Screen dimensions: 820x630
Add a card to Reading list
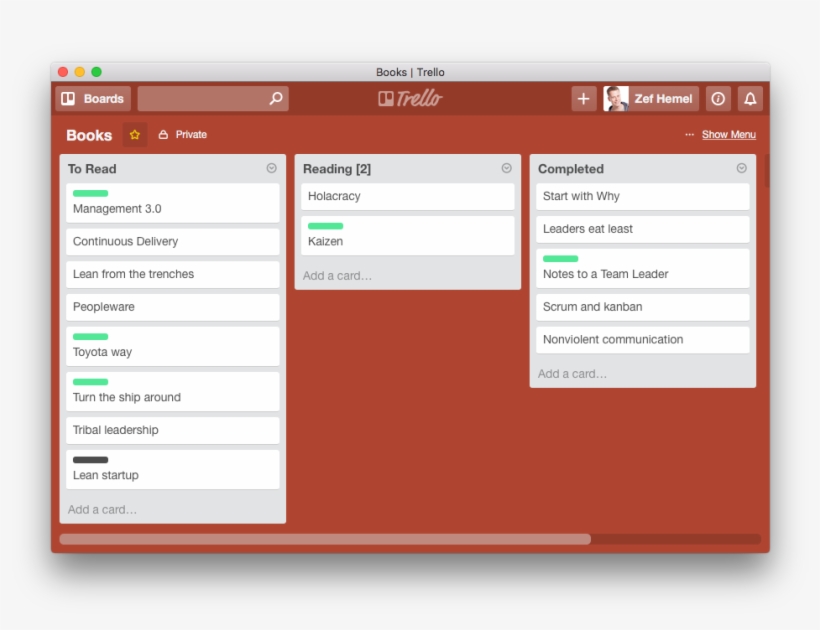(x=337, y=276)
